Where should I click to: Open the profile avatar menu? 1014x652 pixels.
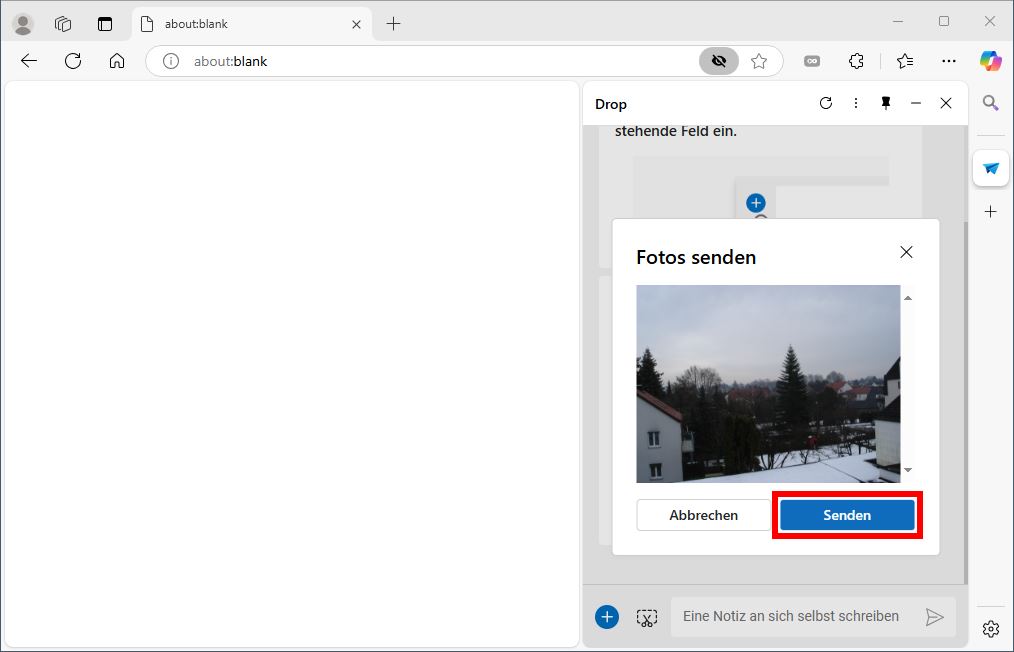coord(22,23)
